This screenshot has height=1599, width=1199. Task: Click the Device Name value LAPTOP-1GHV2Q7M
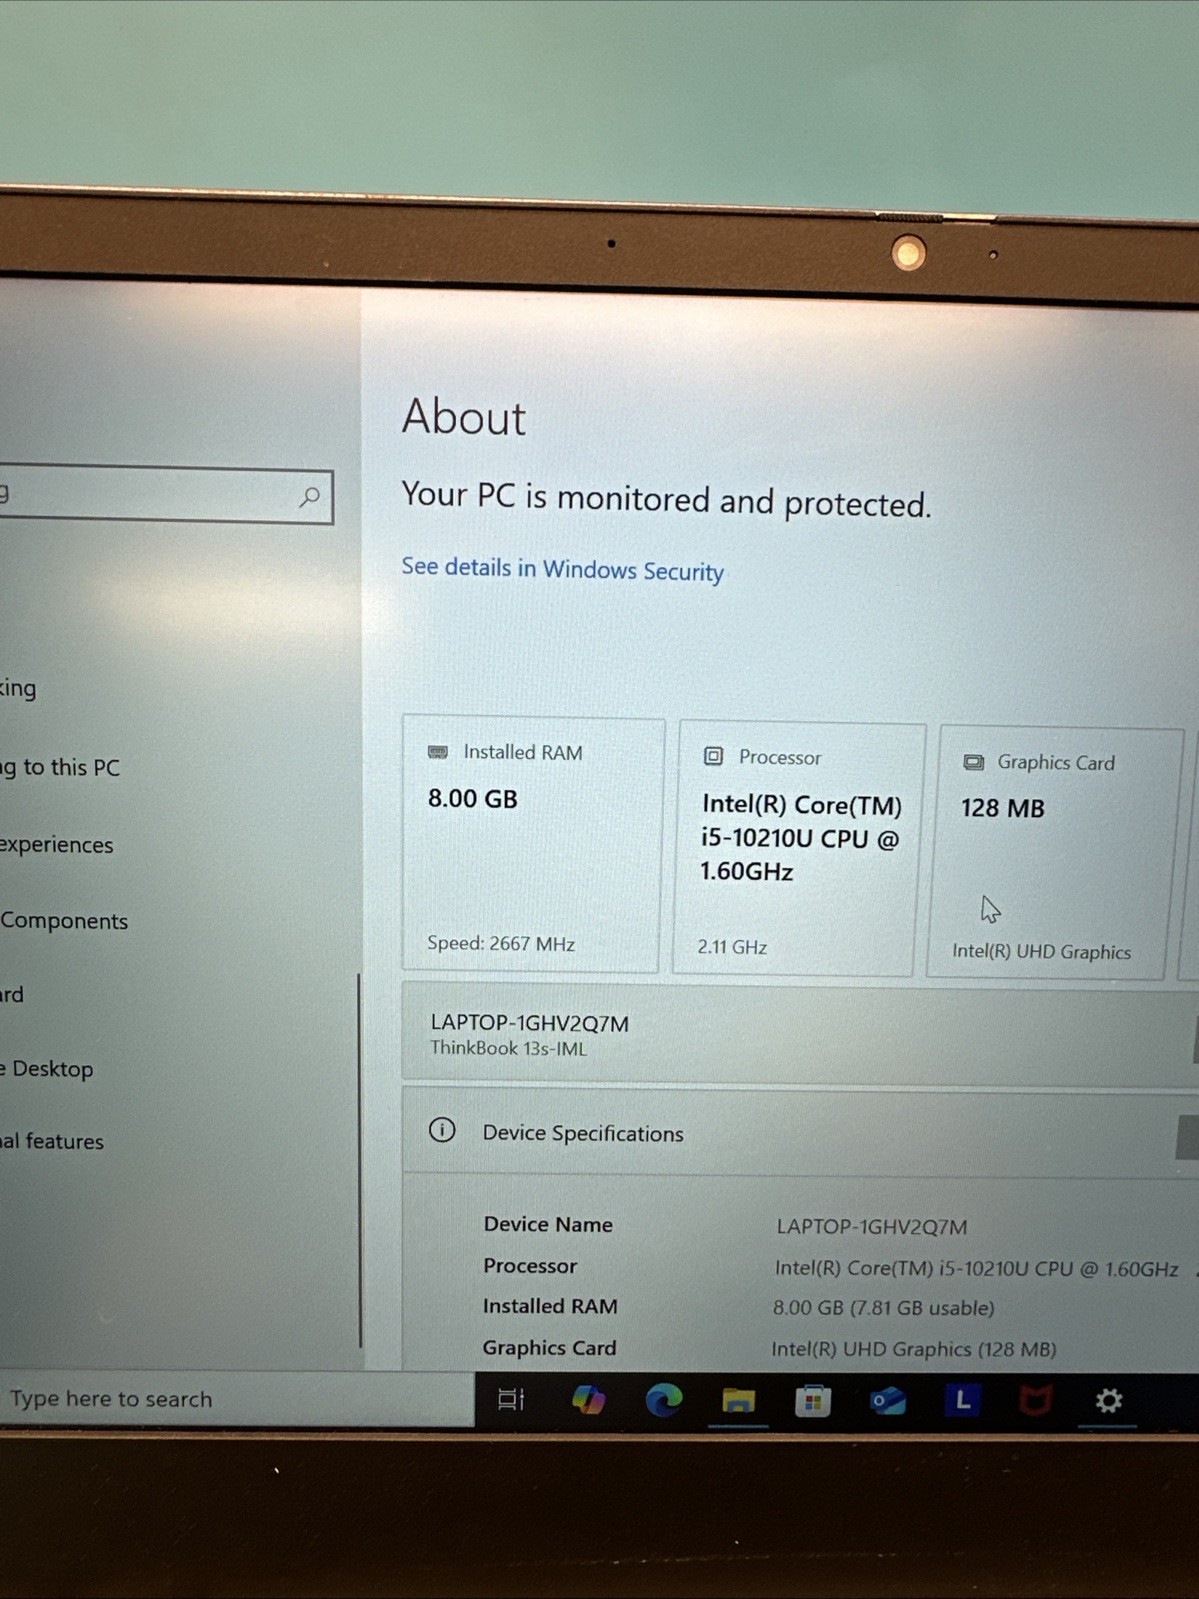pos(871,1226)
